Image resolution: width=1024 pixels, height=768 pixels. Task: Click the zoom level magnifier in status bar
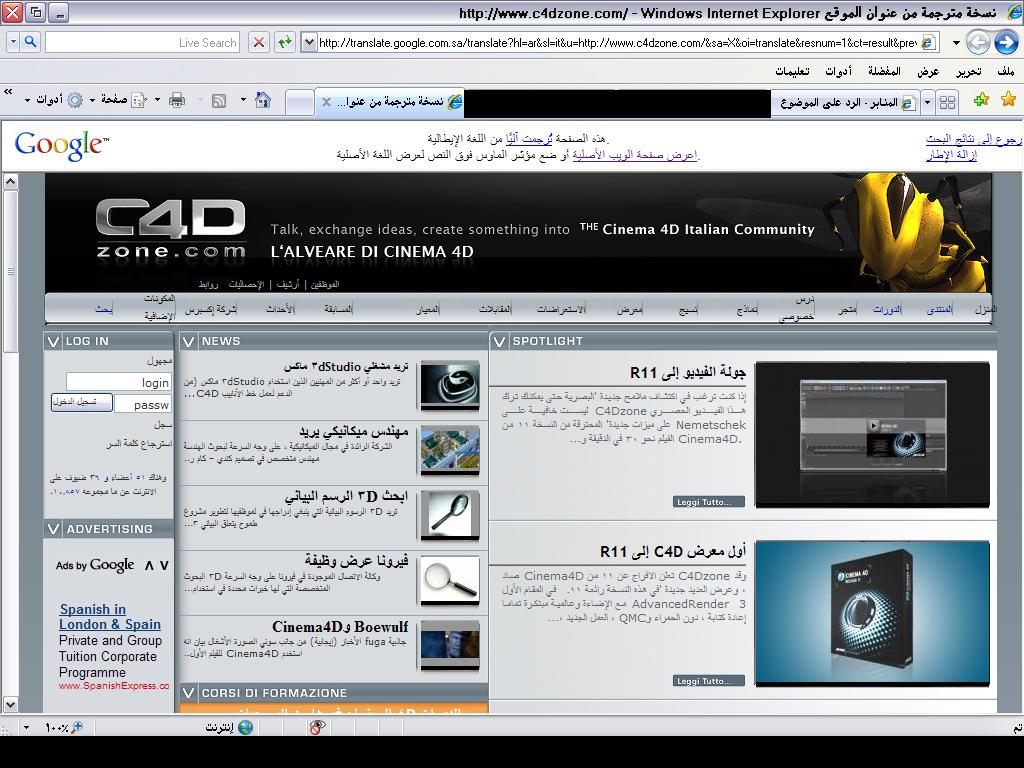pyautogui.click(x=76, y=727)
